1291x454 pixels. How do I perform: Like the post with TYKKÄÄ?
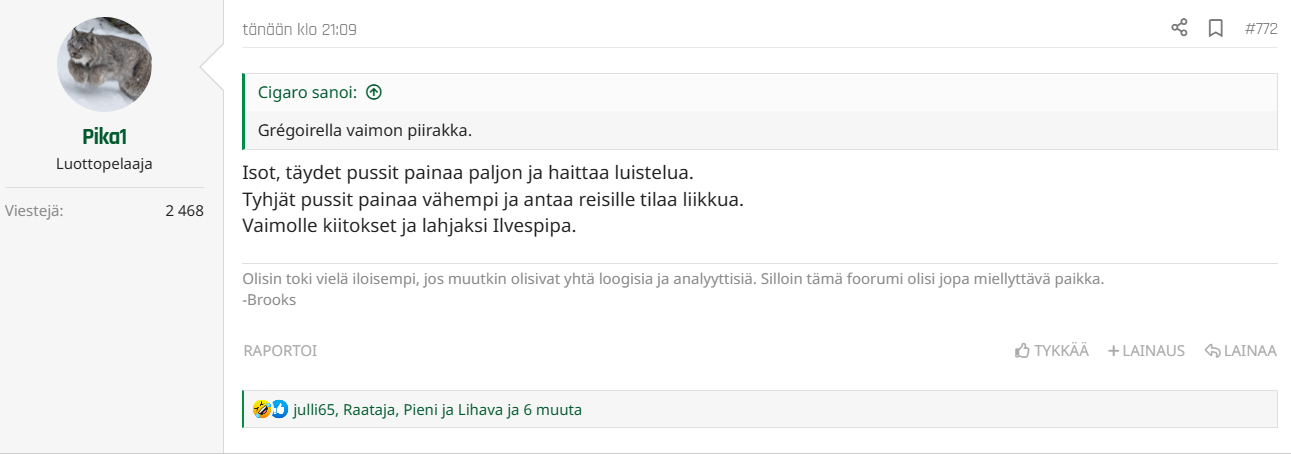click(1051, 351)
